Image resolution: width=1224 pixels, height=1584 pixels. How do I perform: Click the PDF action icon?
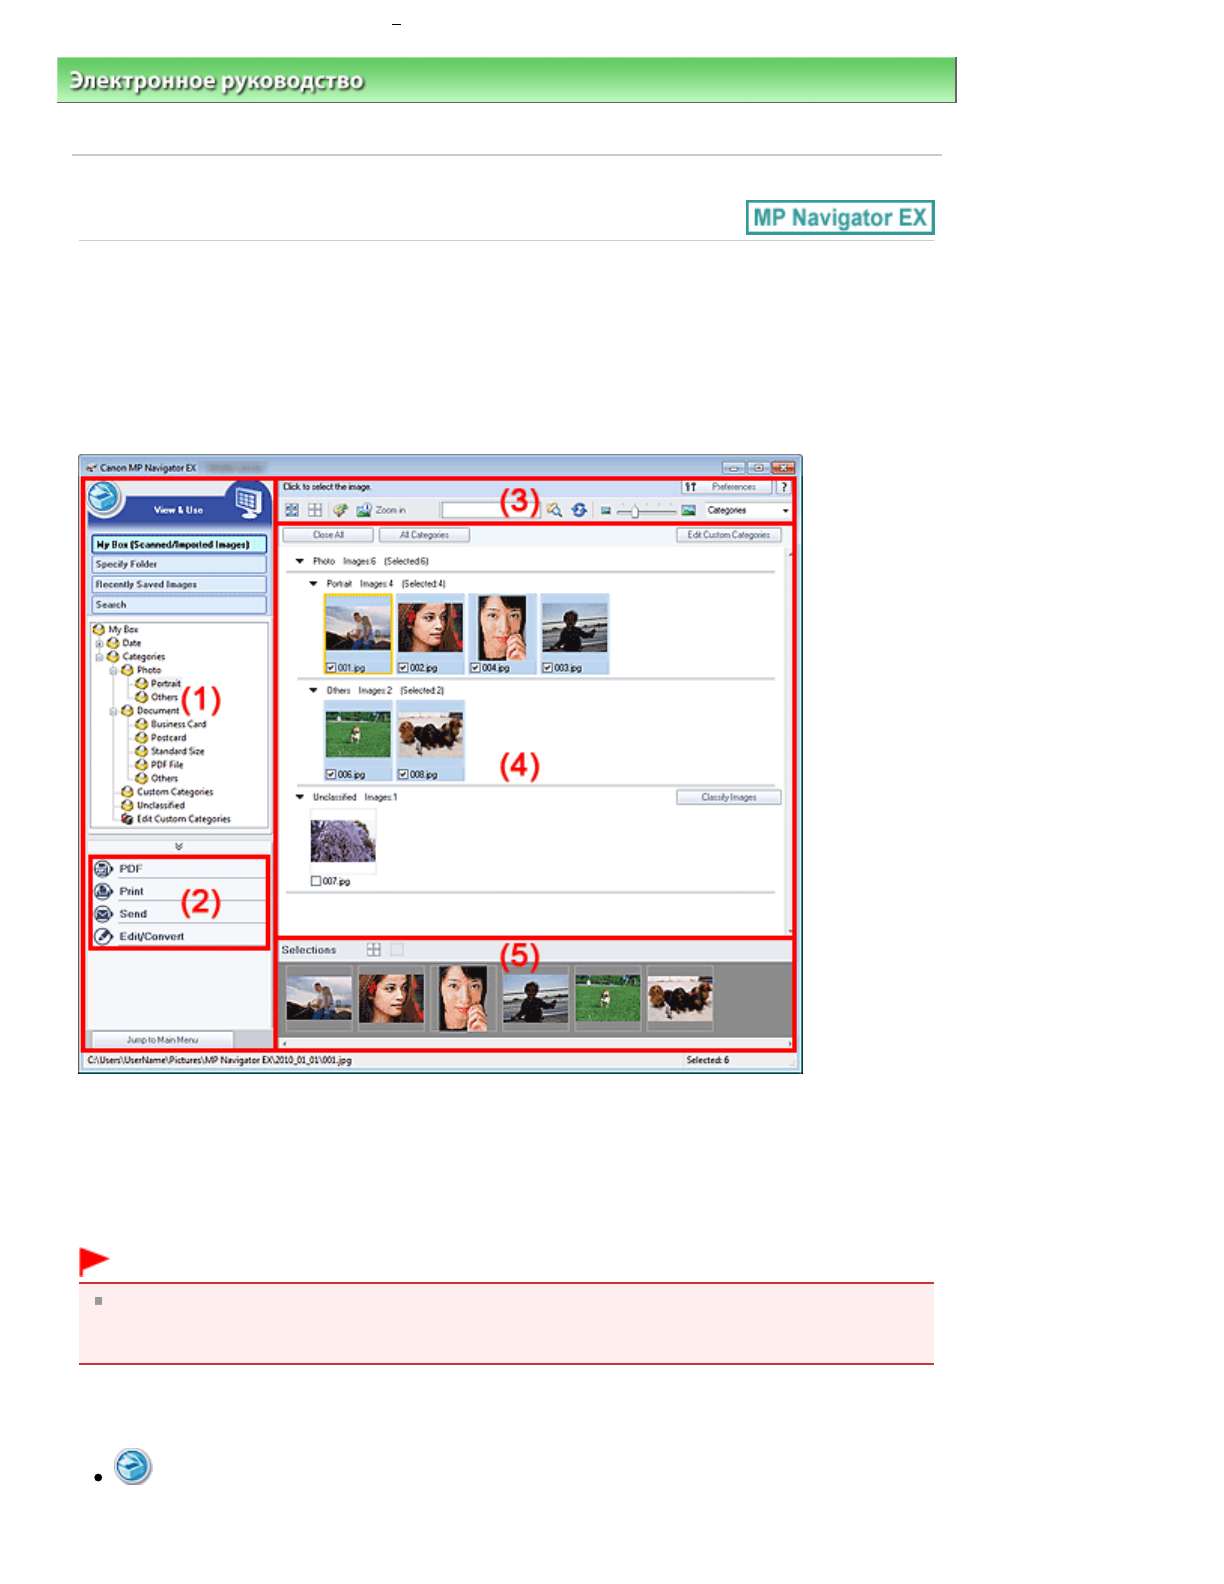(103, 869)
